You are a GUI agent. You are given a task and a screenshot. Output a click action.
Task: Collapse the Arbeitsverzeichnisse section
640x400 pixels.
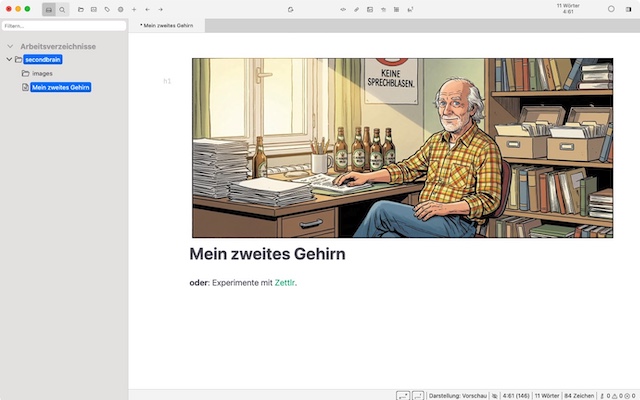tap(10, 46)
